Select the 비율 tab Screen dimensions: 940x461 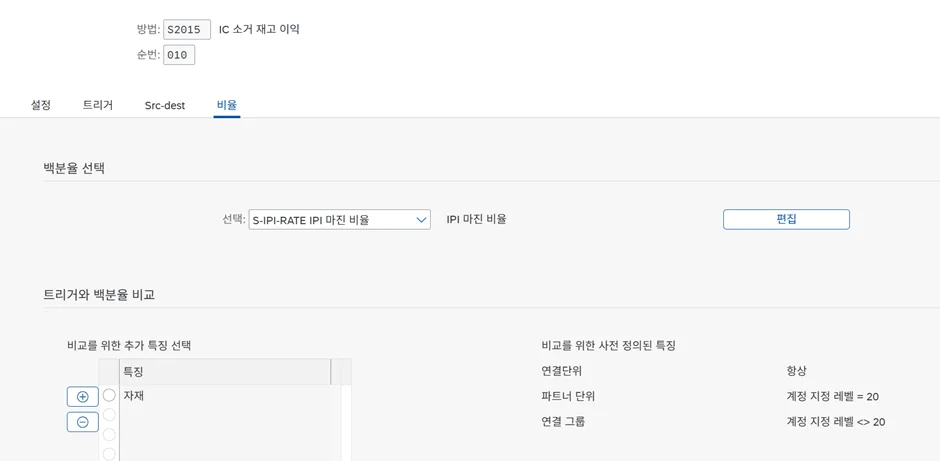click(x=227, y=105)
